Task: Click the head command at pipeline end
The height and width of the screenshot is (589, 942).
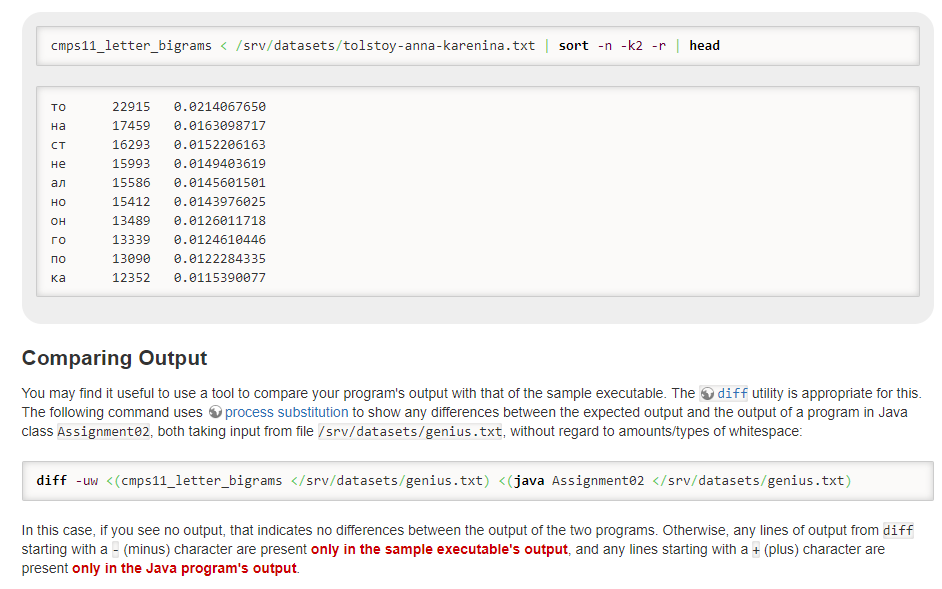Action: tap(704, 45)
